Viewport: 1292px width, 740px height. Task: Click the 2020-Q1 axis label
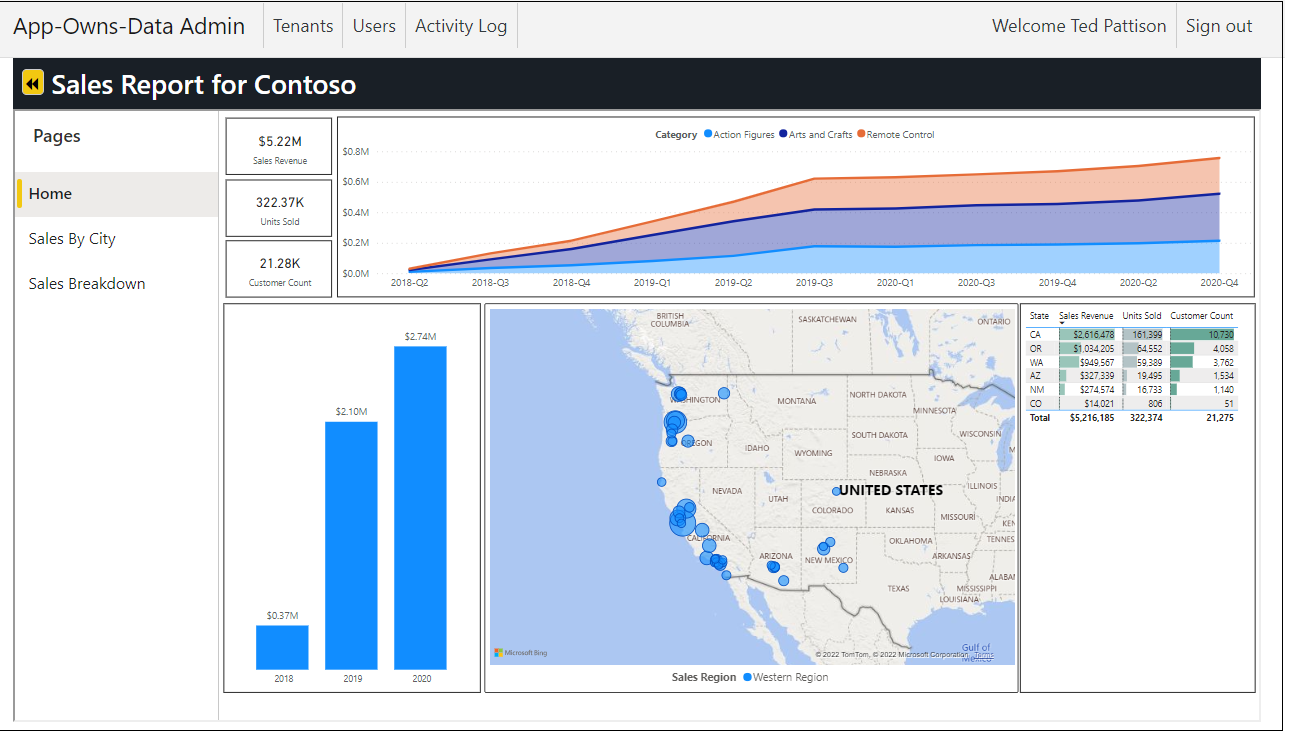(x=895, y=283)
